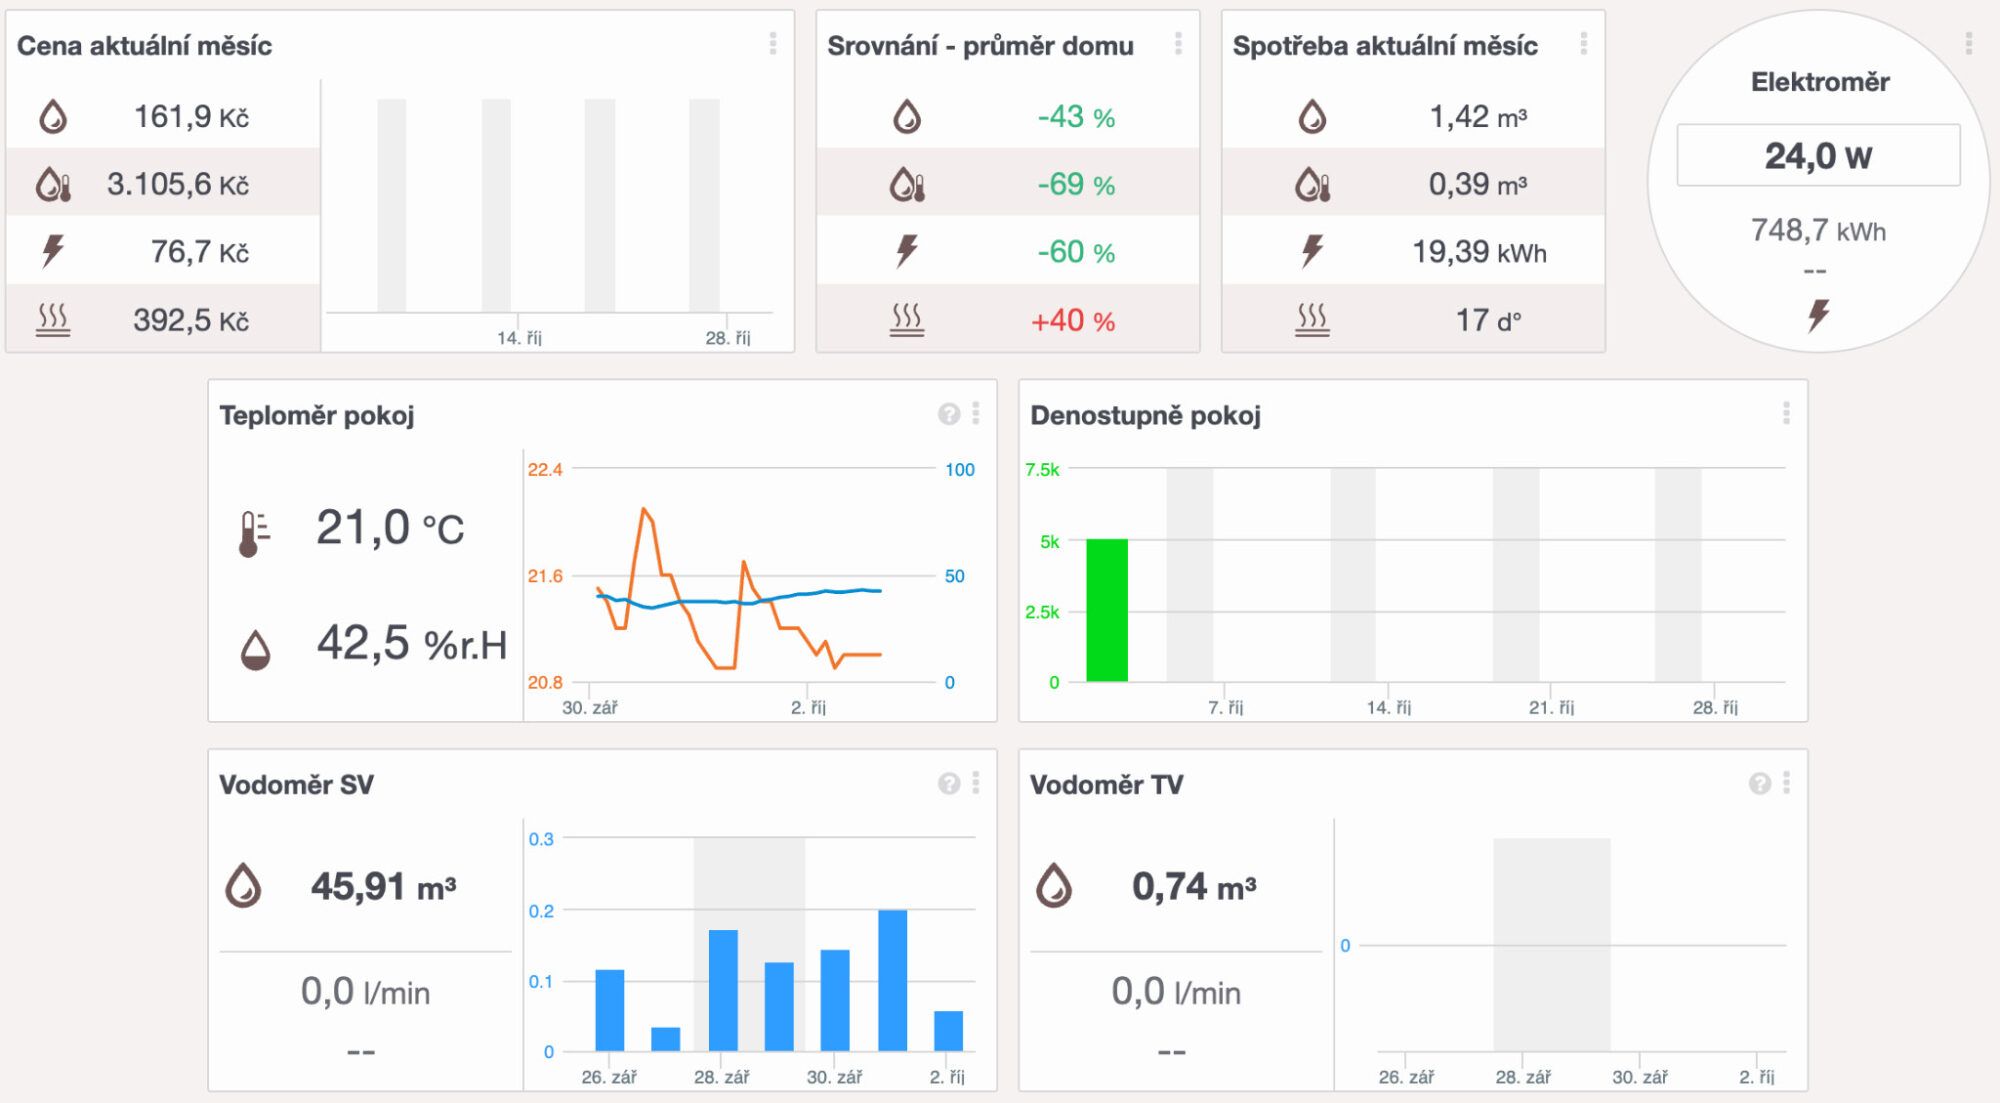Open the Teploměr pokoj options menu
This screenshot has width=2000, height=1103.
click(x=976, y=413)
